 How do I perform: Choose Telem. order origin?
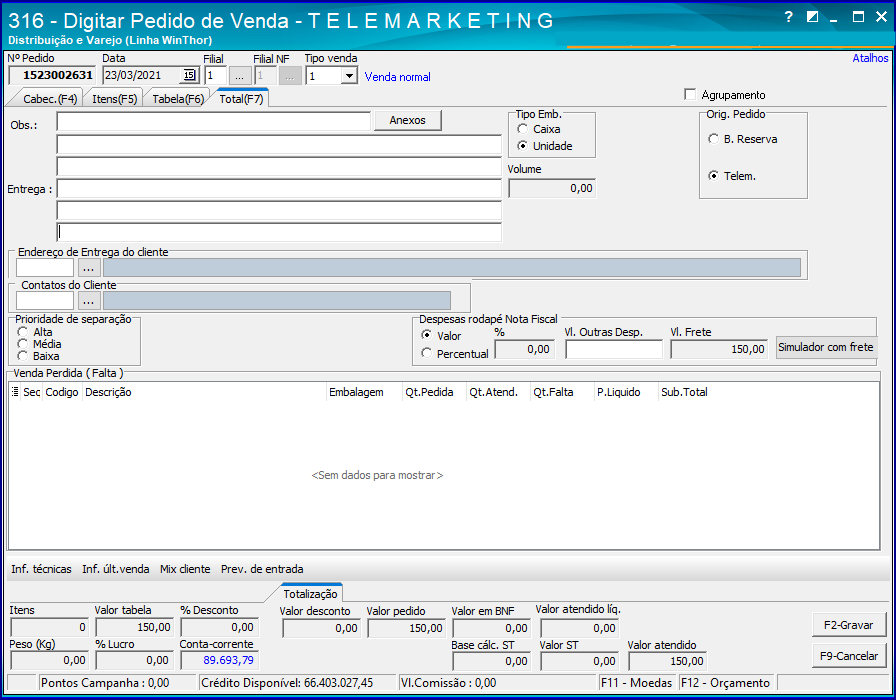pyautogui.click(x=713, y=176)
